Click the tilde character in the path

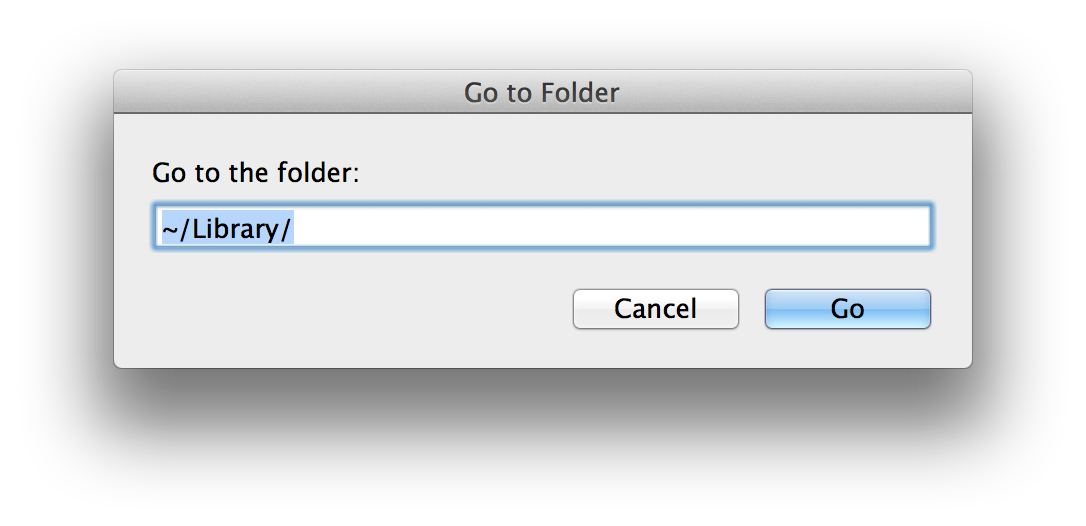168,230
